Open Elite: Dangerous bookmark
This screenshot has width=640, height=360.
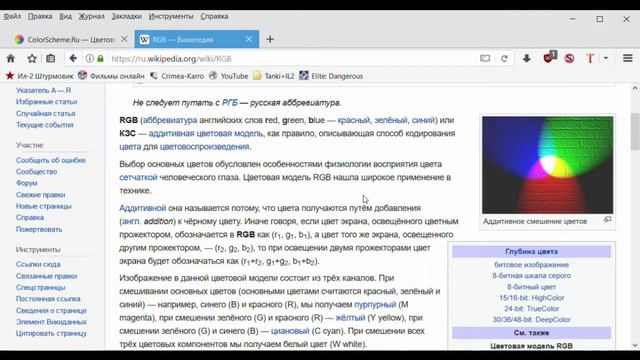[x=331, y=76]
